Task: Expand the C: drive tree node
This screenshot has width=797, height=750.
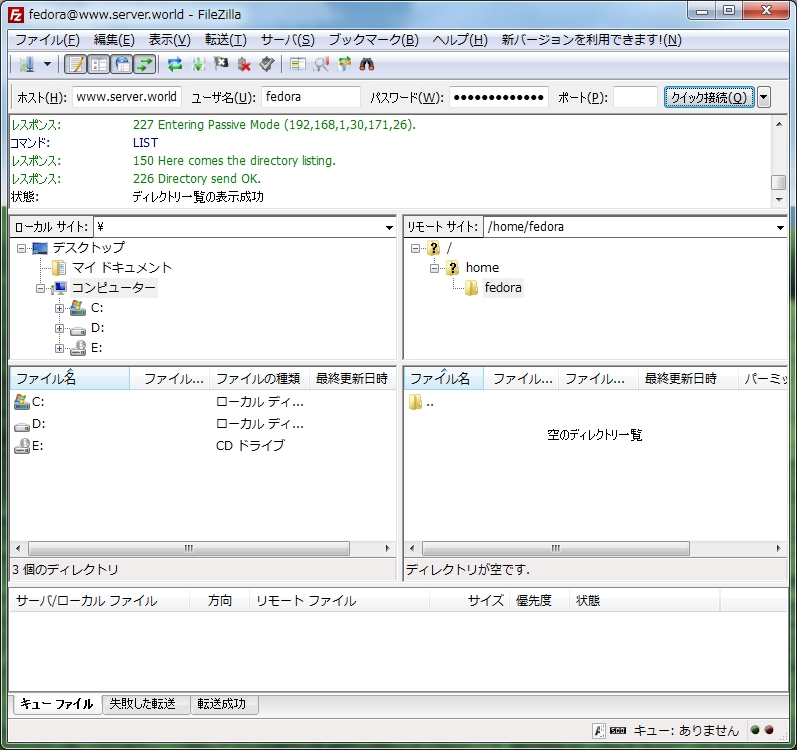Action: (59, 308)
